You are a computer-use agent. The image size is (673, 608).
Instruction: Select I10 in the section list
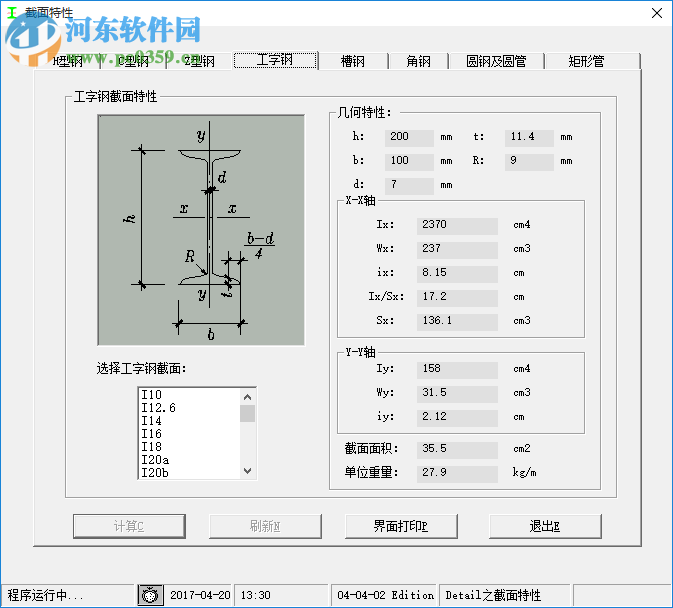point(190,395)
